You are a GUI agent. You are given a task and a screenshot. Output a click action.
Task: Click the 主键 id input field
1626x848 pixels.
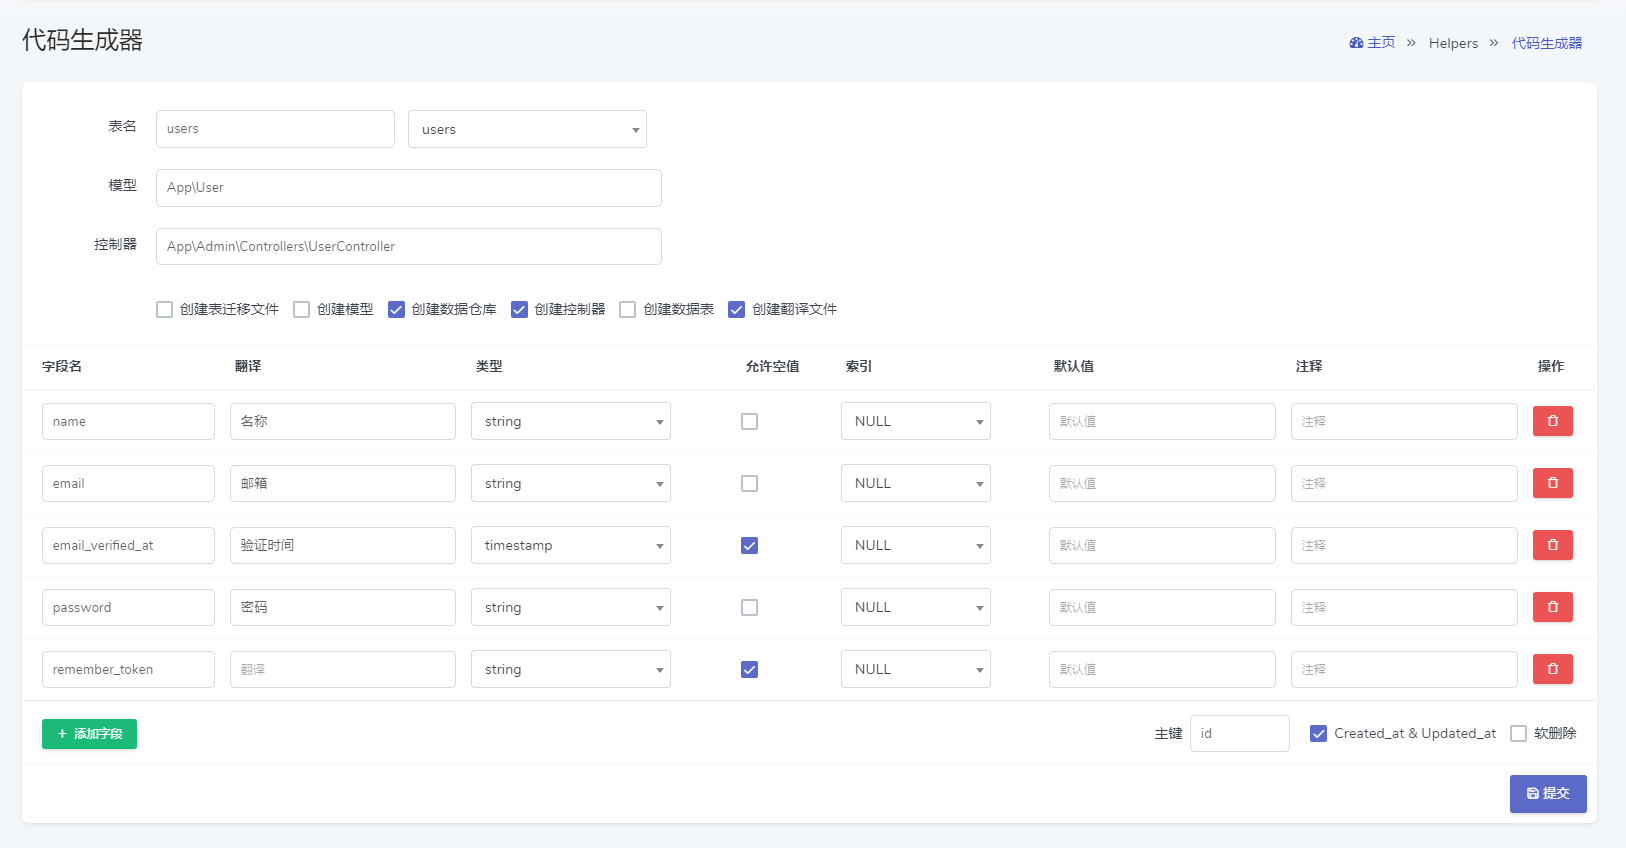(1239, 734)
